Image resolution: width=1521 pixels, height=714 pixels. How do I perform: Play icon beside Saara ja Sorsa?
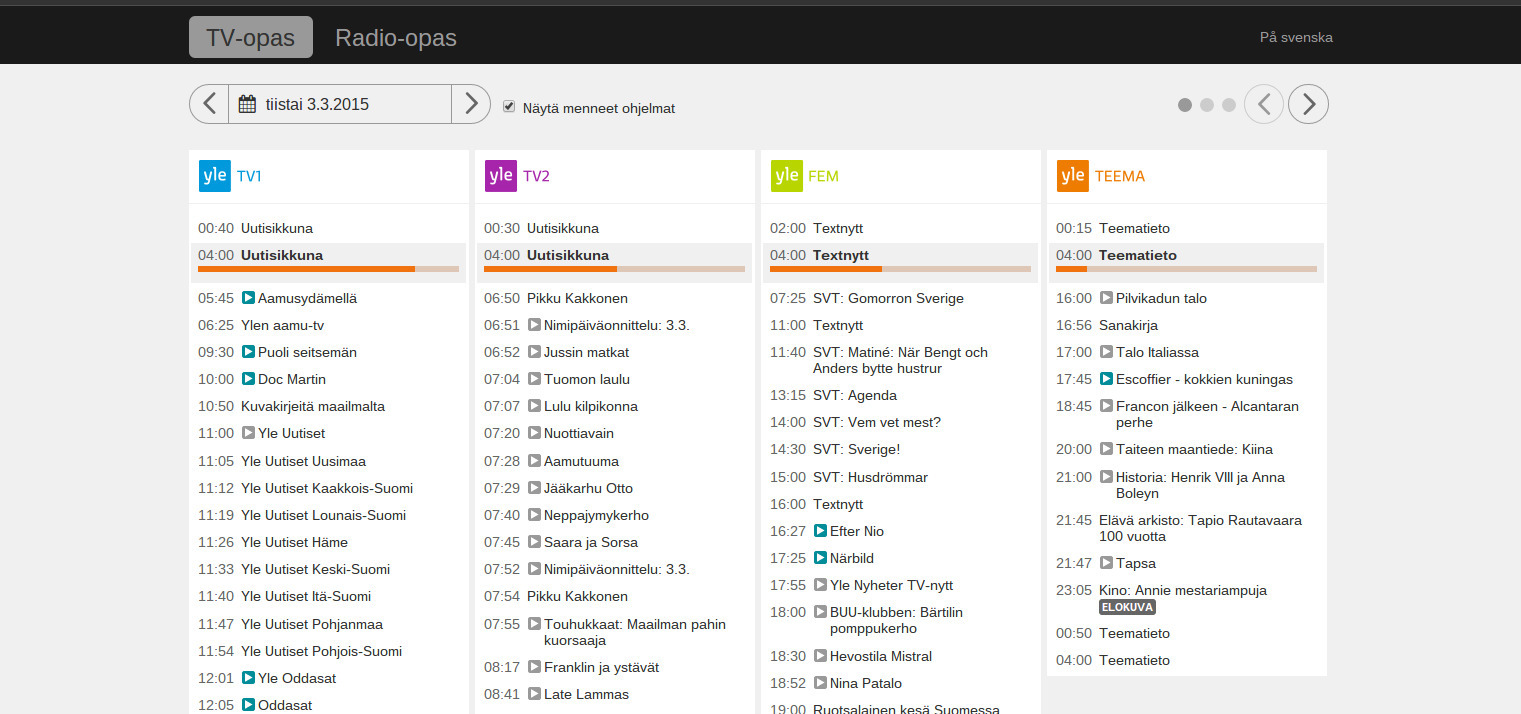click(534, 542)
